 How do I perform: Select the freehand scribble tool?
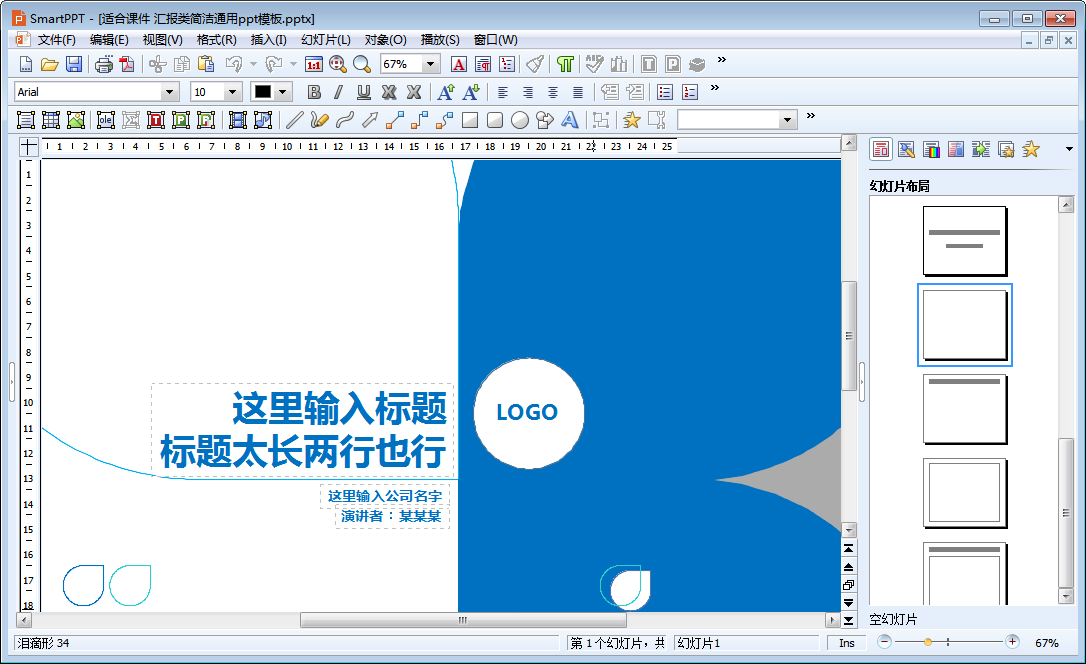click(x=319, y=120)
